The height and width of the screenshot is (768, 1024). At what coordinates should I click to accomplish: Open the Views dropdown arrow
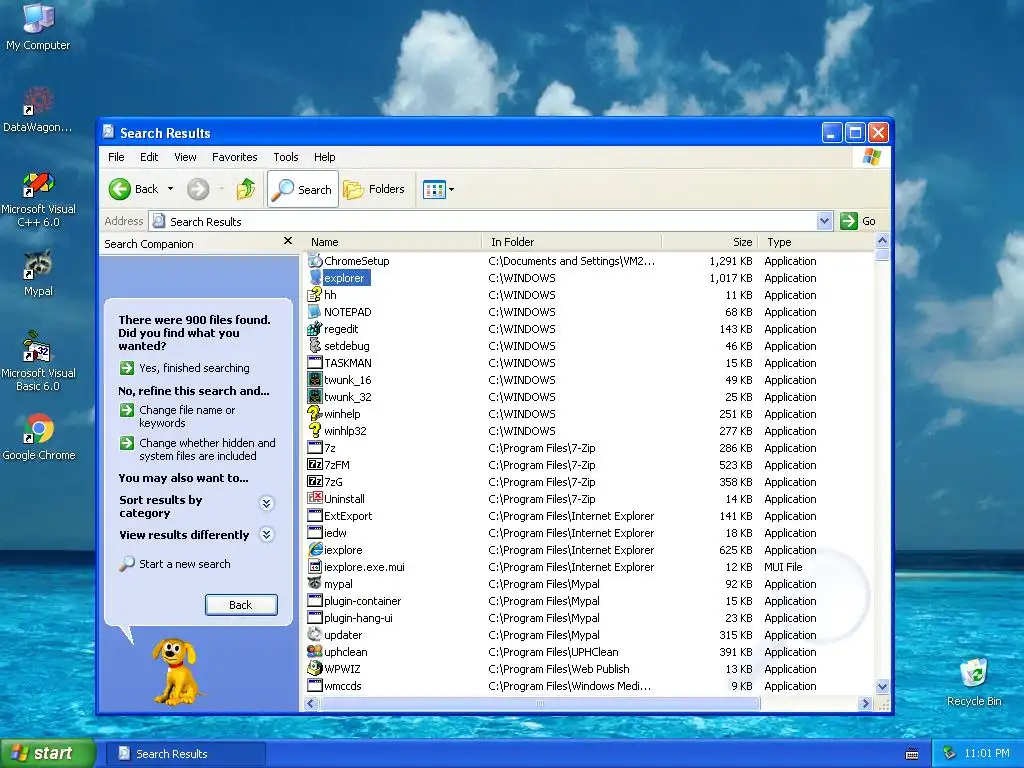451,189
